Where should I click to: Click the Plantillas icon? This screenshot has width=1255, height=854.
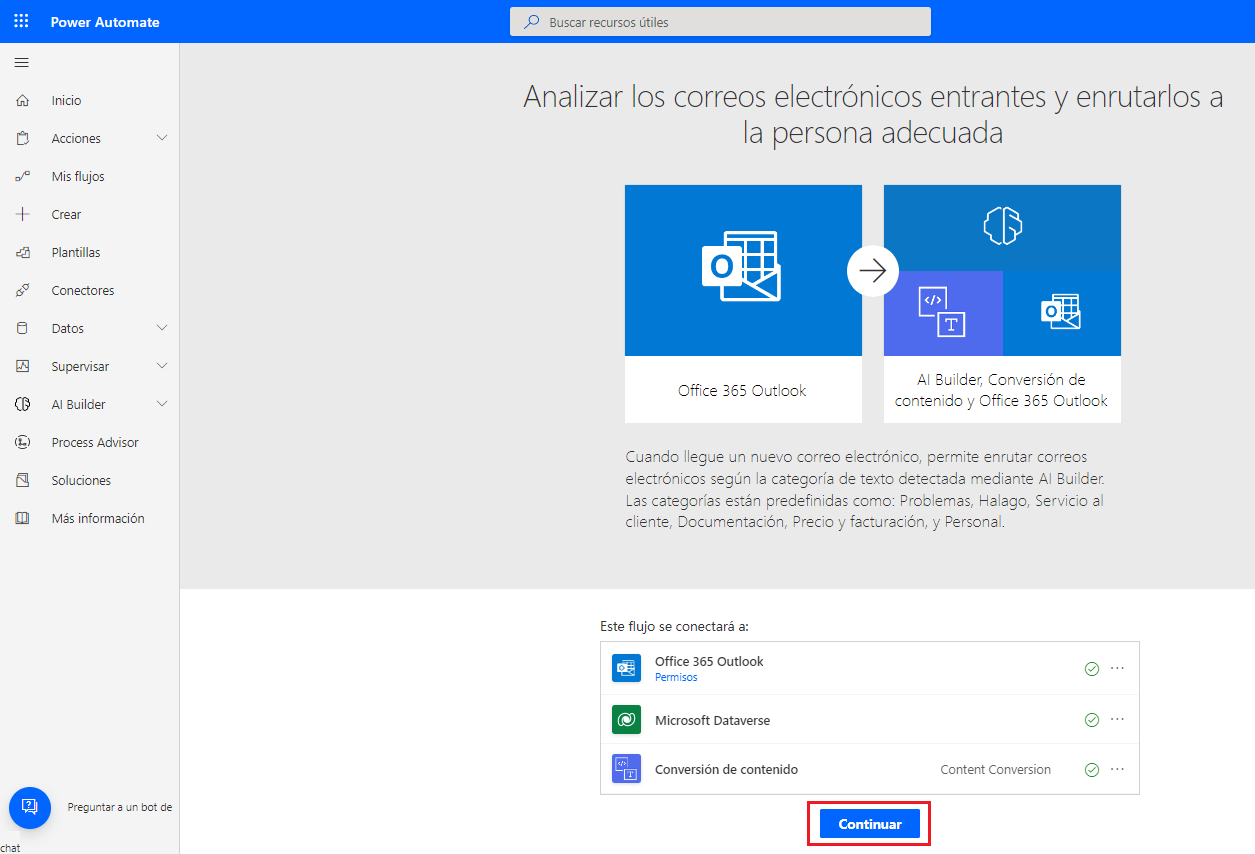pos(22,252)
